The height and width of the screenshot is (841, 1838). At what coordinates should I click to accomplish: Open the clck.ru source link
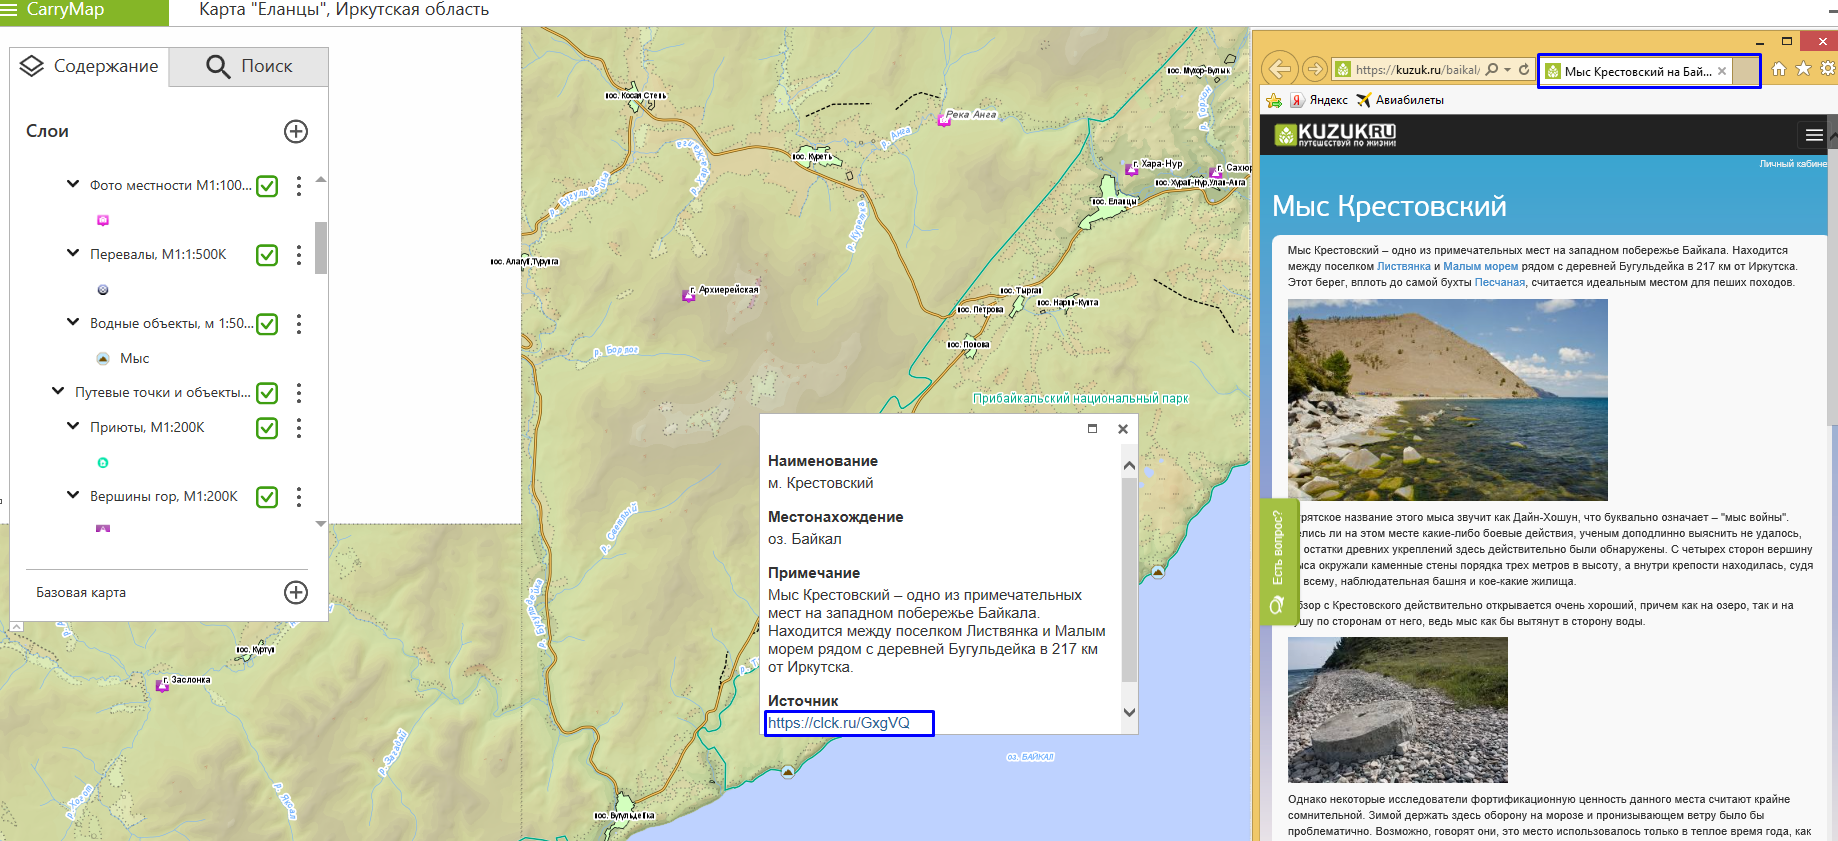[839, 723]
